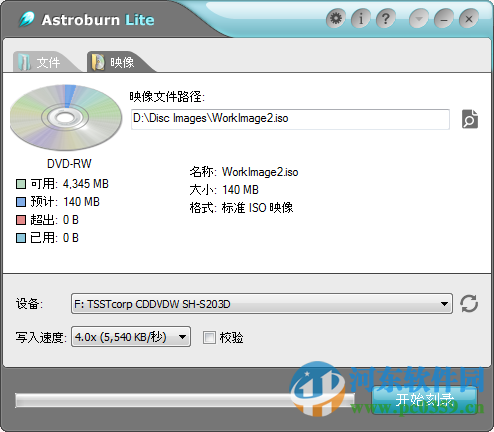Click the image file path input field
This screenshot has height=432, width=494.
(290, 119)
